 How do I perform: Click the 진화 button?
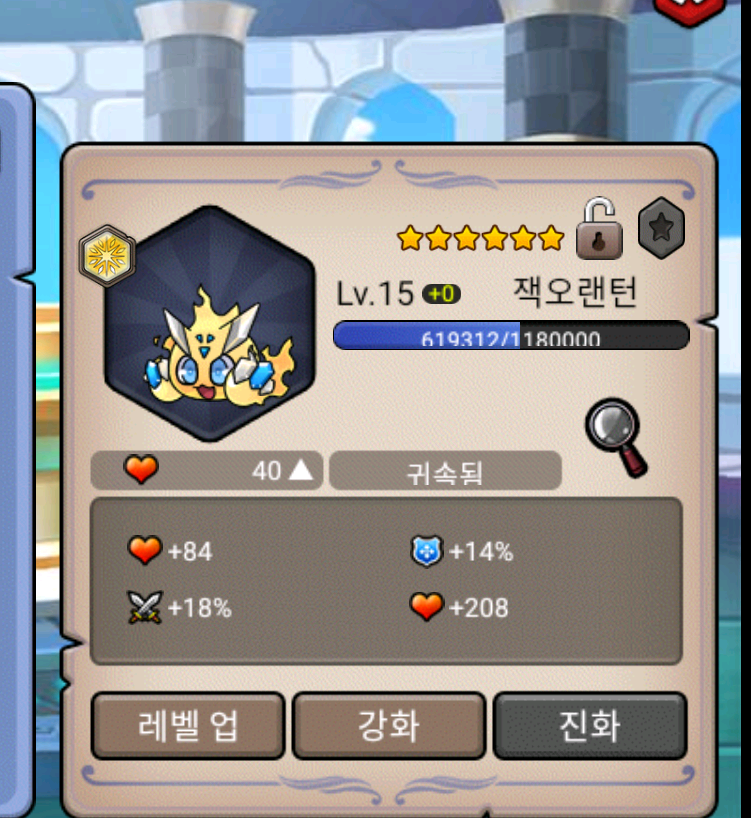click(590, 726)
